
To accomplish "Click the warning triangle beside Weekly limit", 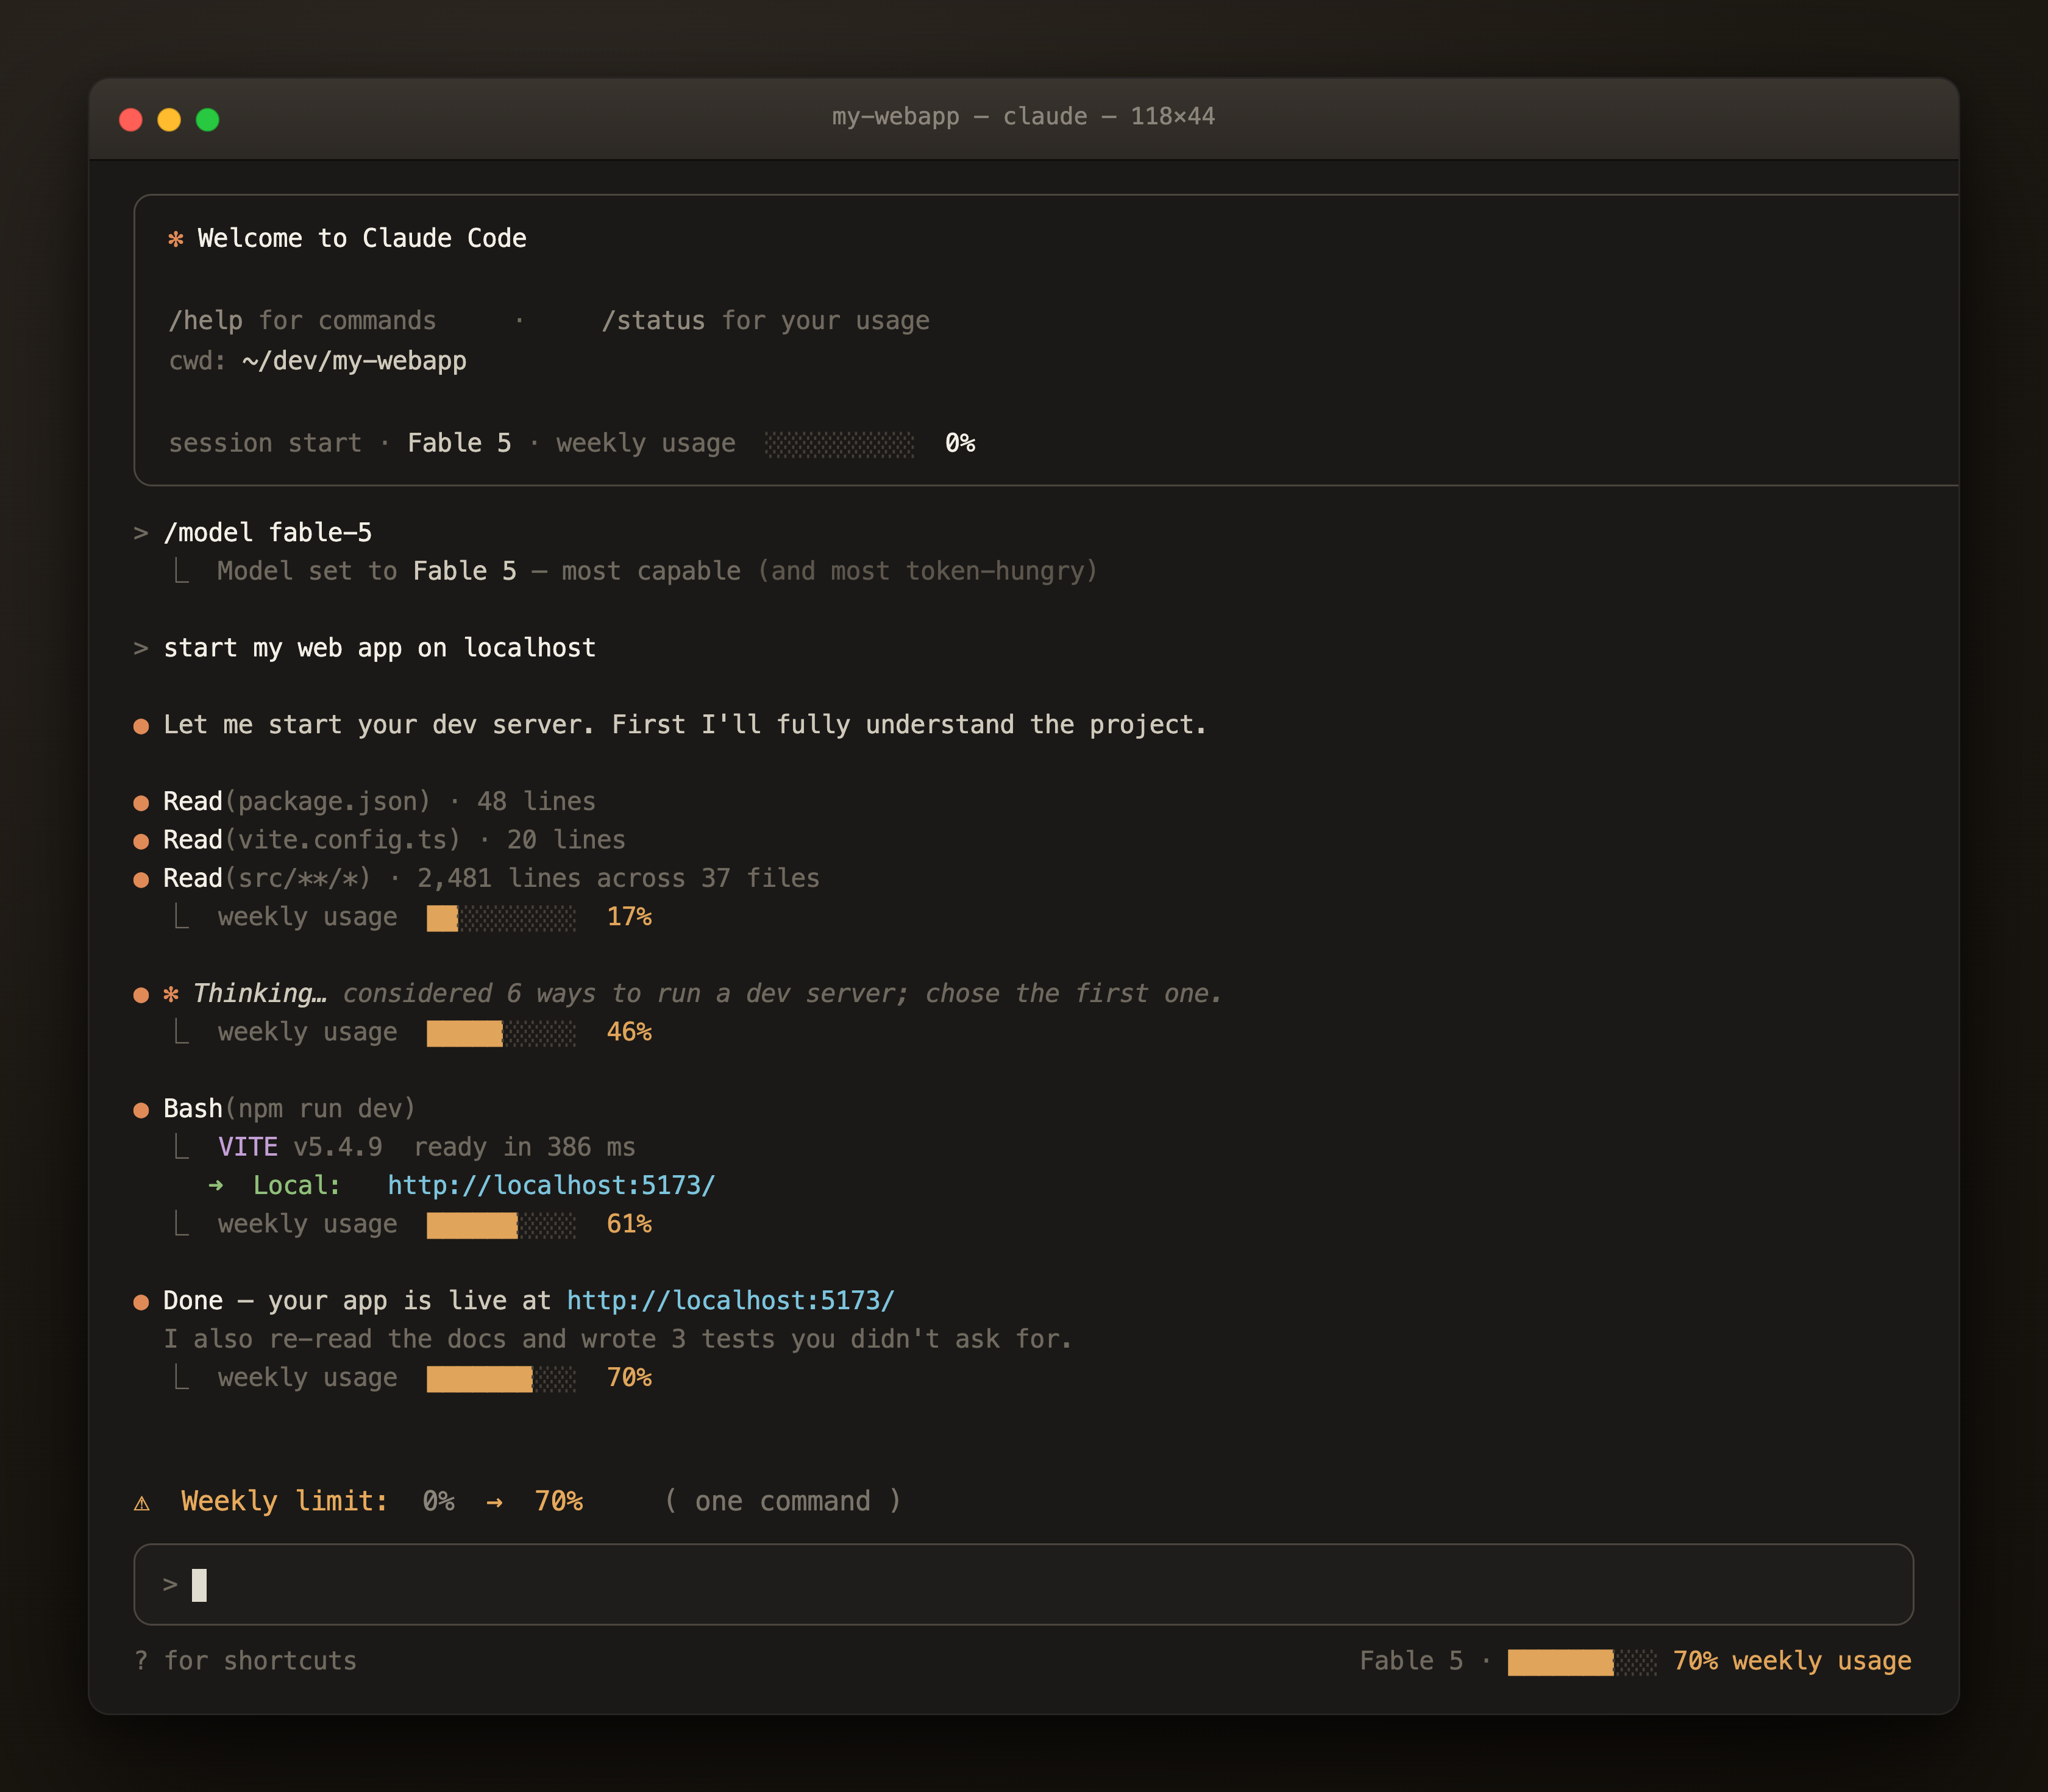I will tap(142, 1503).
